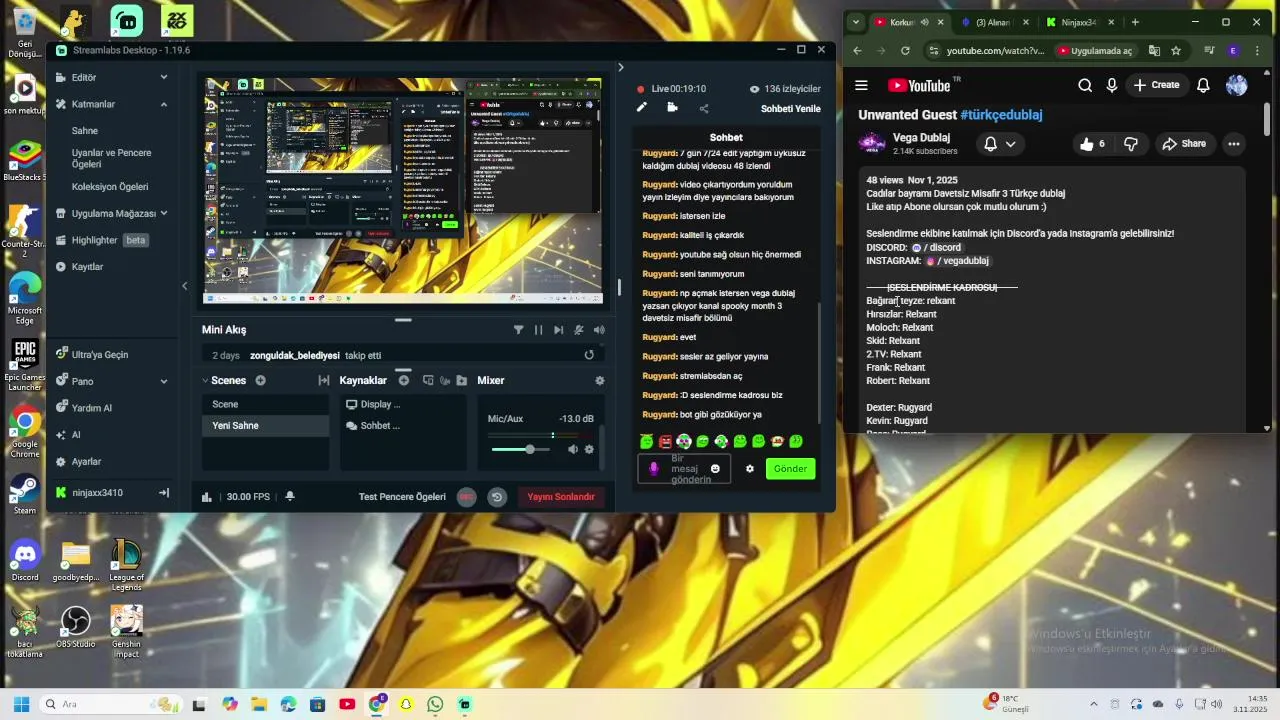The image size is (1280, 720).
Task: Click the notifications bell near 30.00 FPS
Action: click(290, 496)
